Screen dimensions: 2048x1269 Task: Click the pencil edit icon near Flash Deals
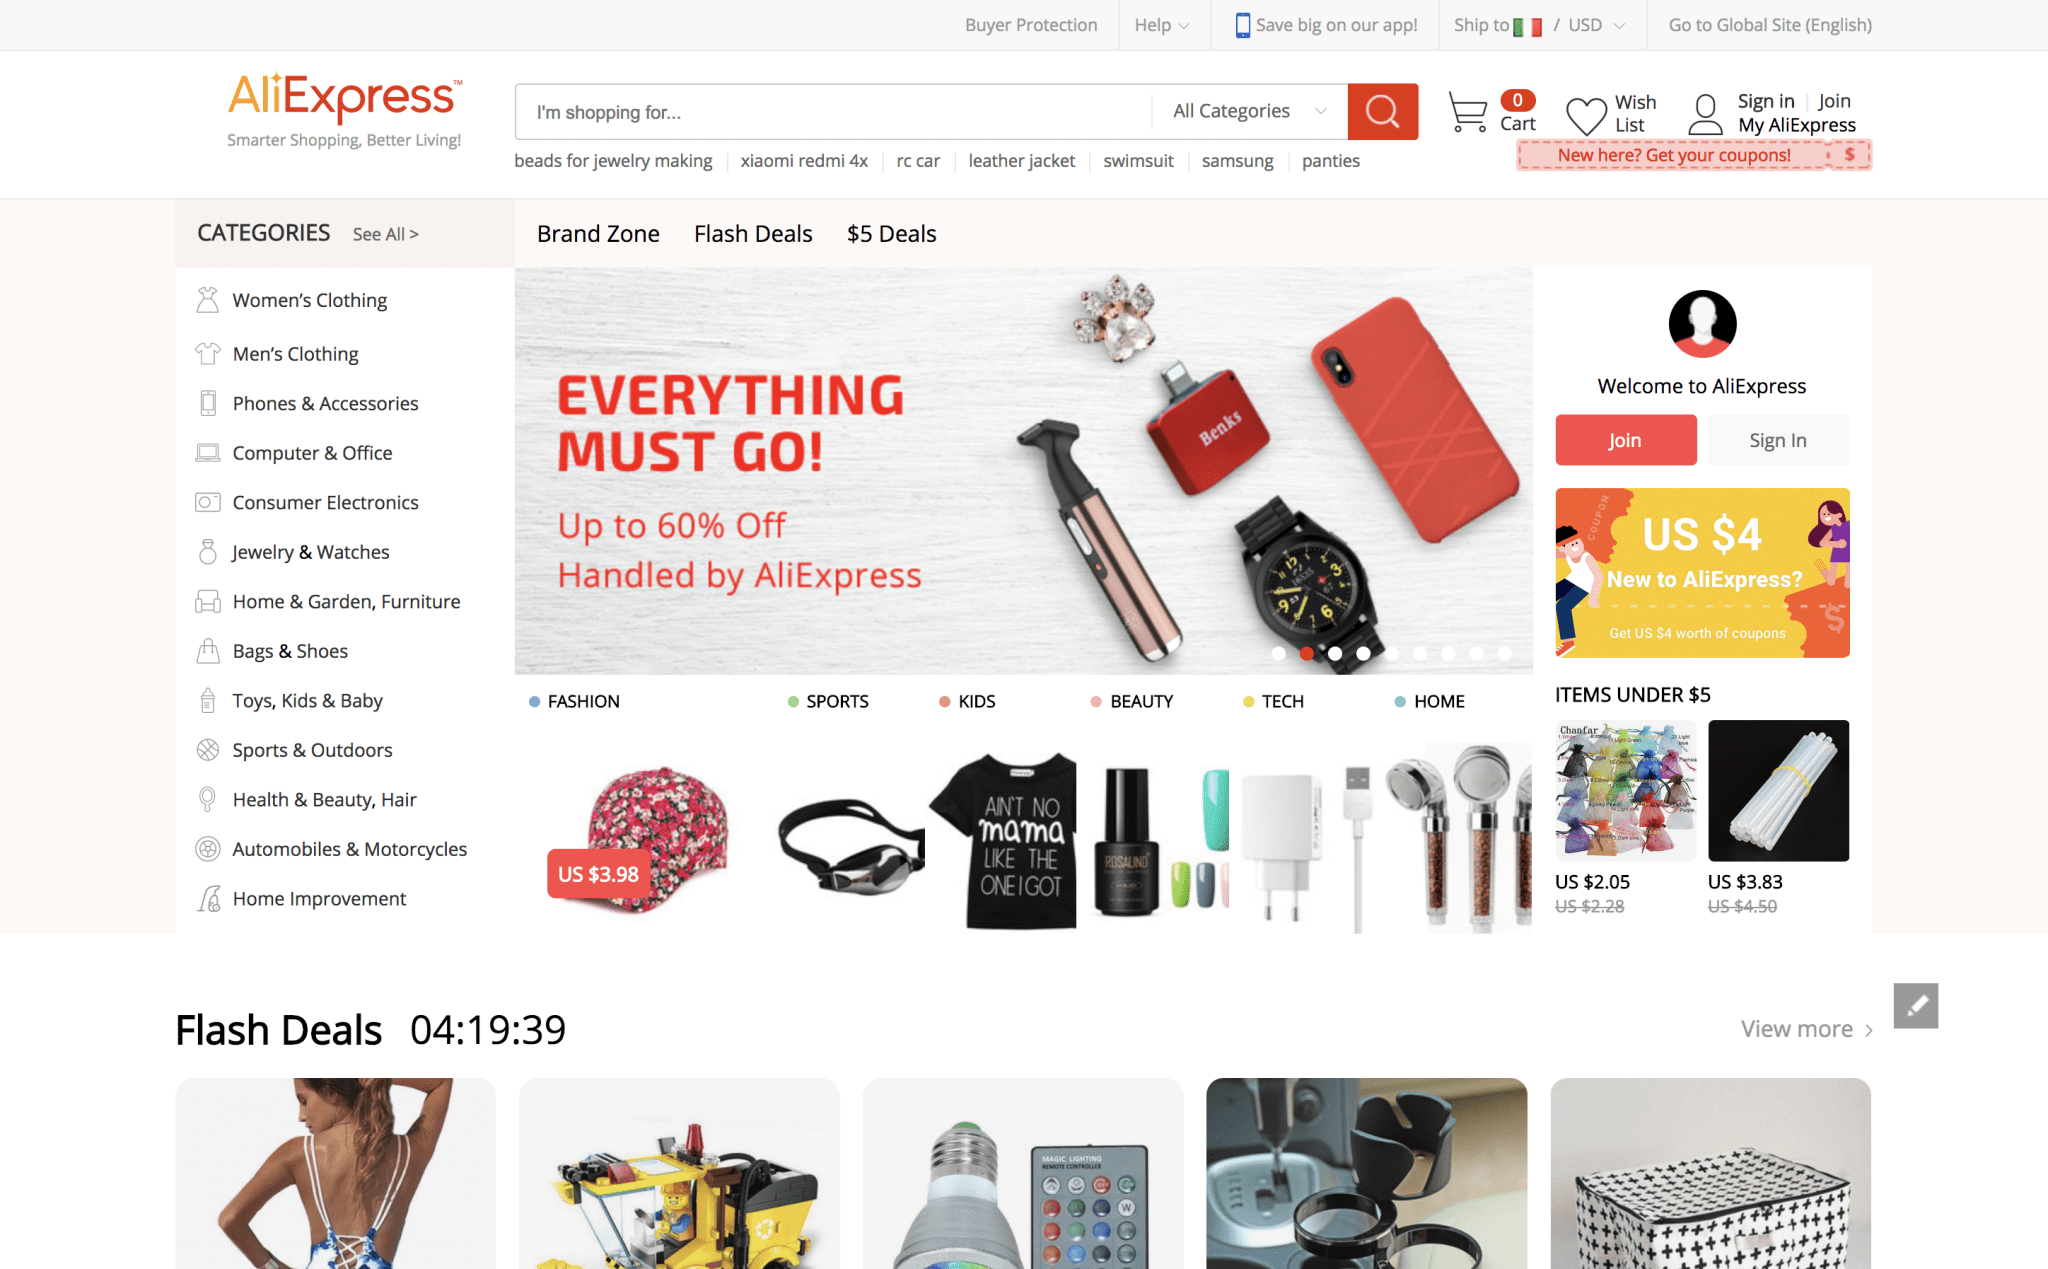1915,1005
